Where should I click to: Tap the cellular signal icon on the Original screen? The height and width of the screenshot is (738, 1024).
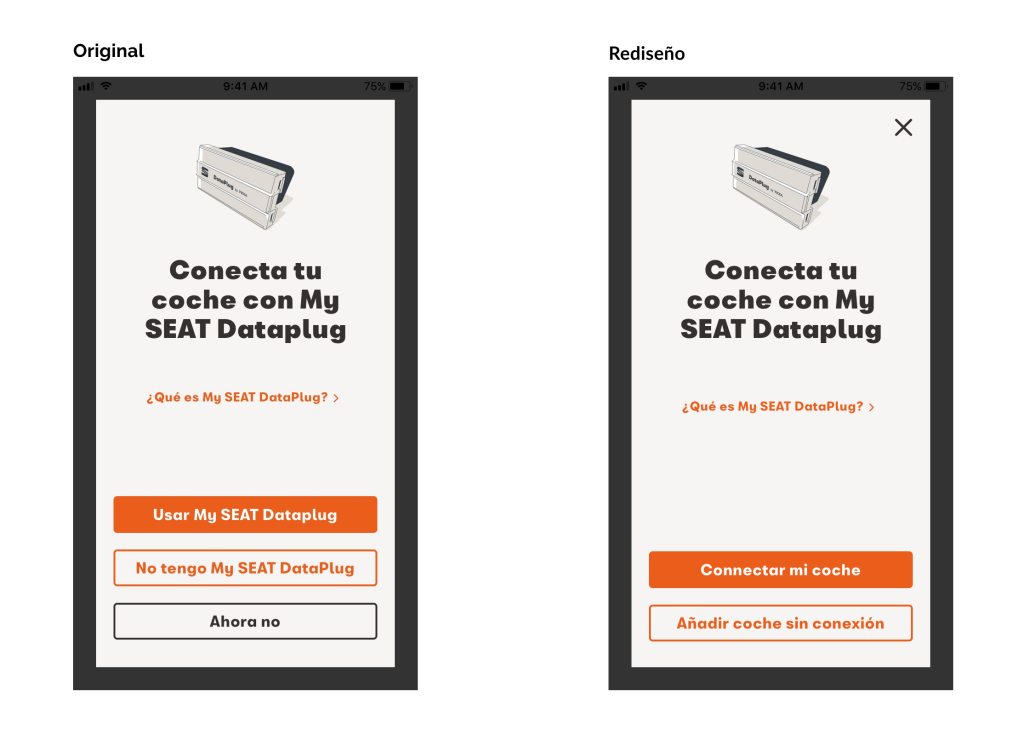pos(86,86)
